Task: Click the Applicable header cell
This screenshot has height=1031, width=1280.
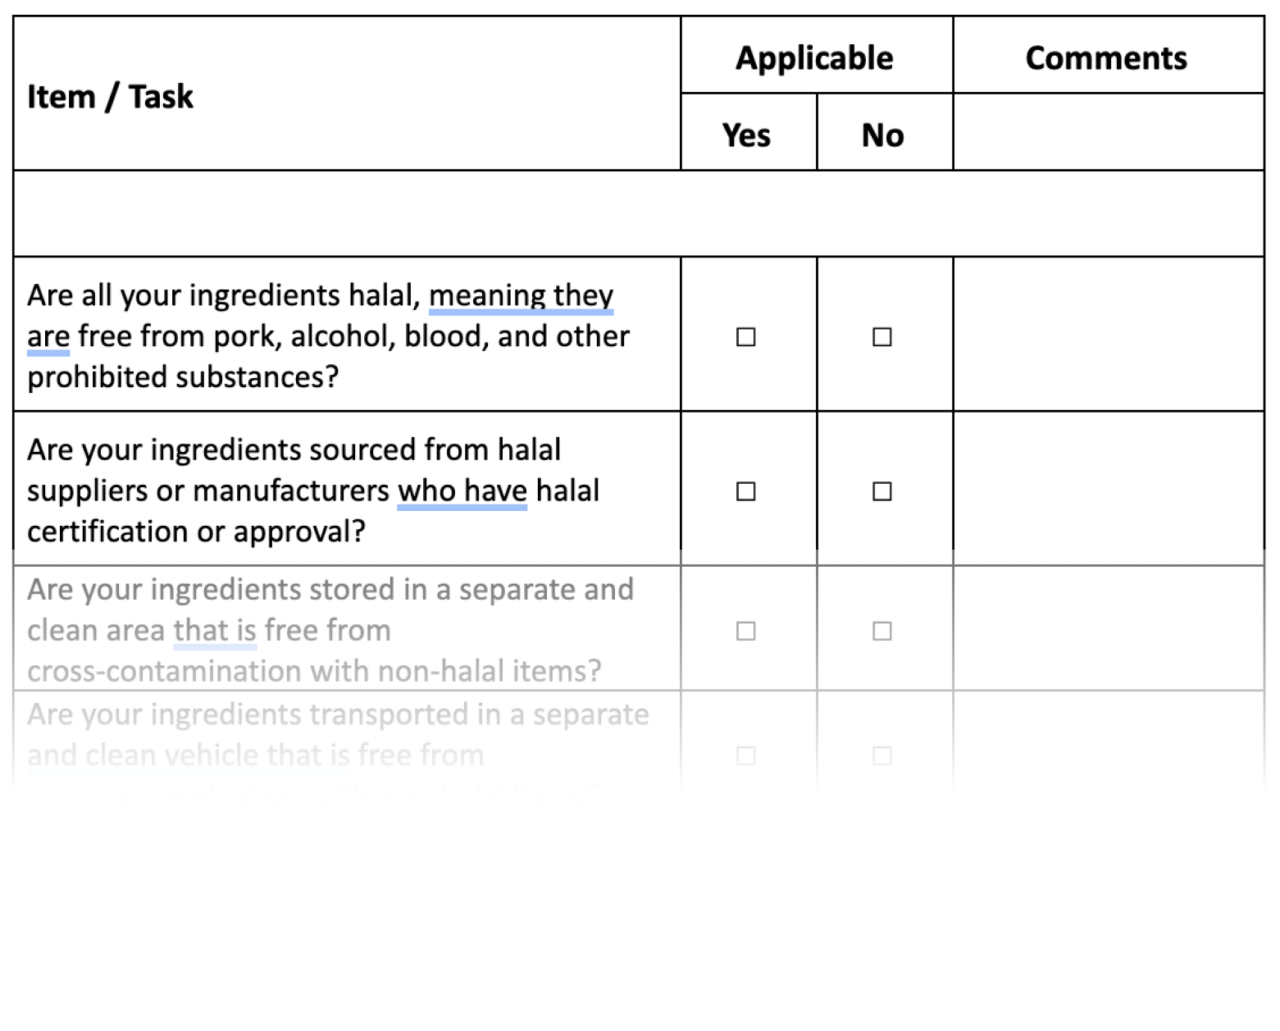Action: point(815,58)
